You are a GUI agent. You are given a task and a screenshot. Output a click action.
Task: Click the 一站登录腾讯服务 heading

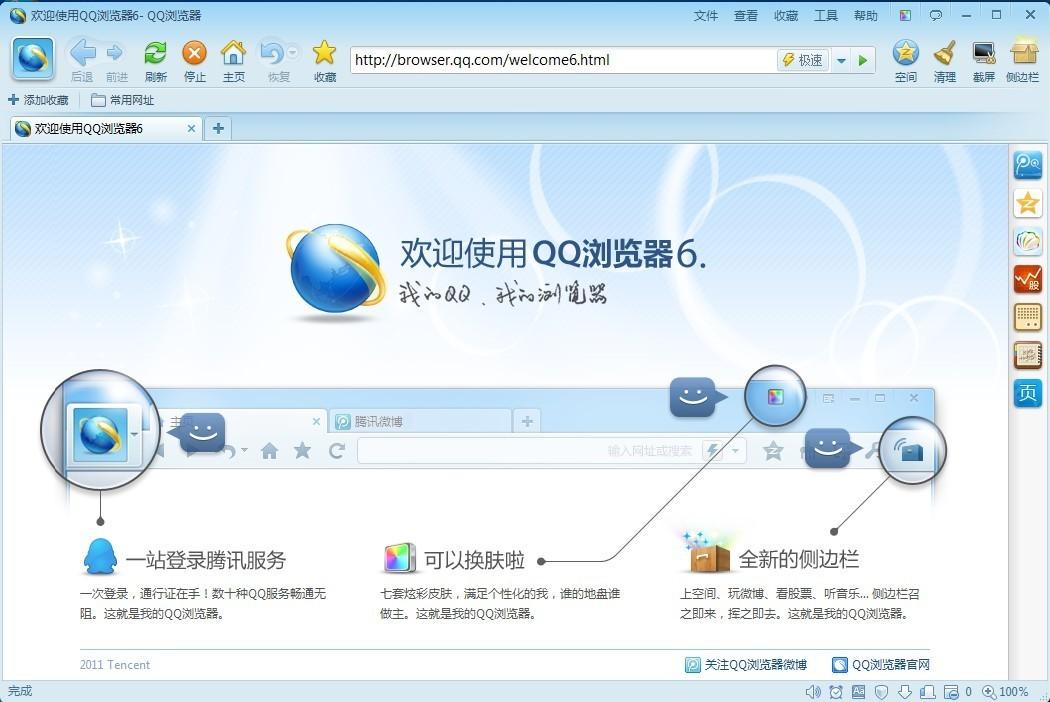coord(206,559)
